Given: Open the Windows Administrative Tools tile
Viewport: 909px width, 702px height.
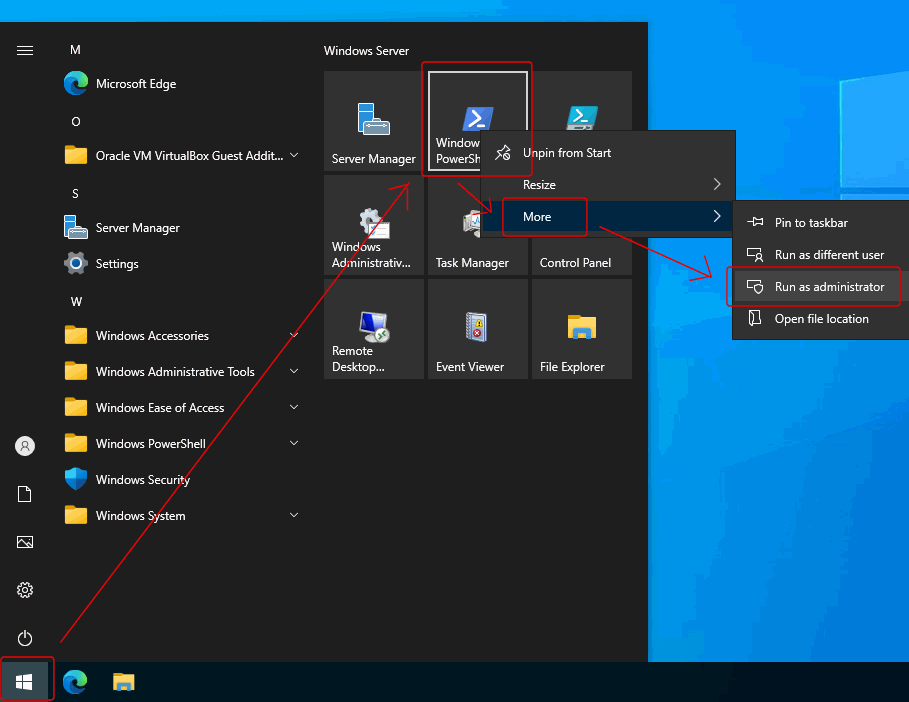Looking at the screenshot, I should (x=373, y=225).
